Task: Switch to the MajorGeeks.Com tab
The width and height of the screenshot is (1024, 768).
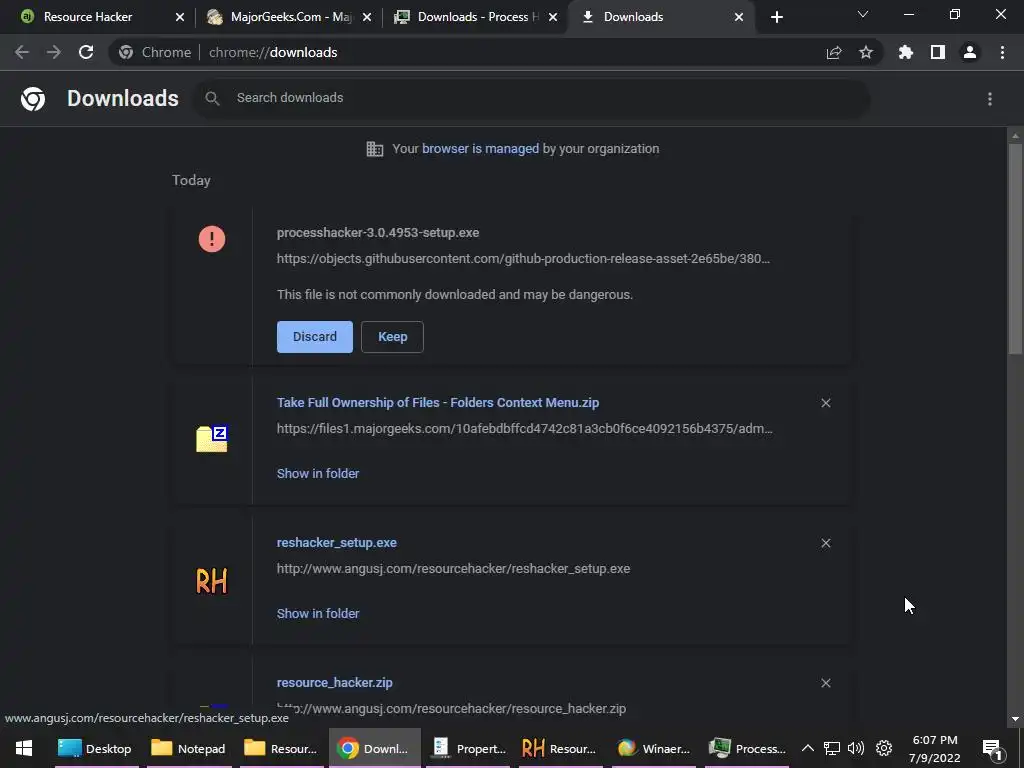Action: (291, 17)
